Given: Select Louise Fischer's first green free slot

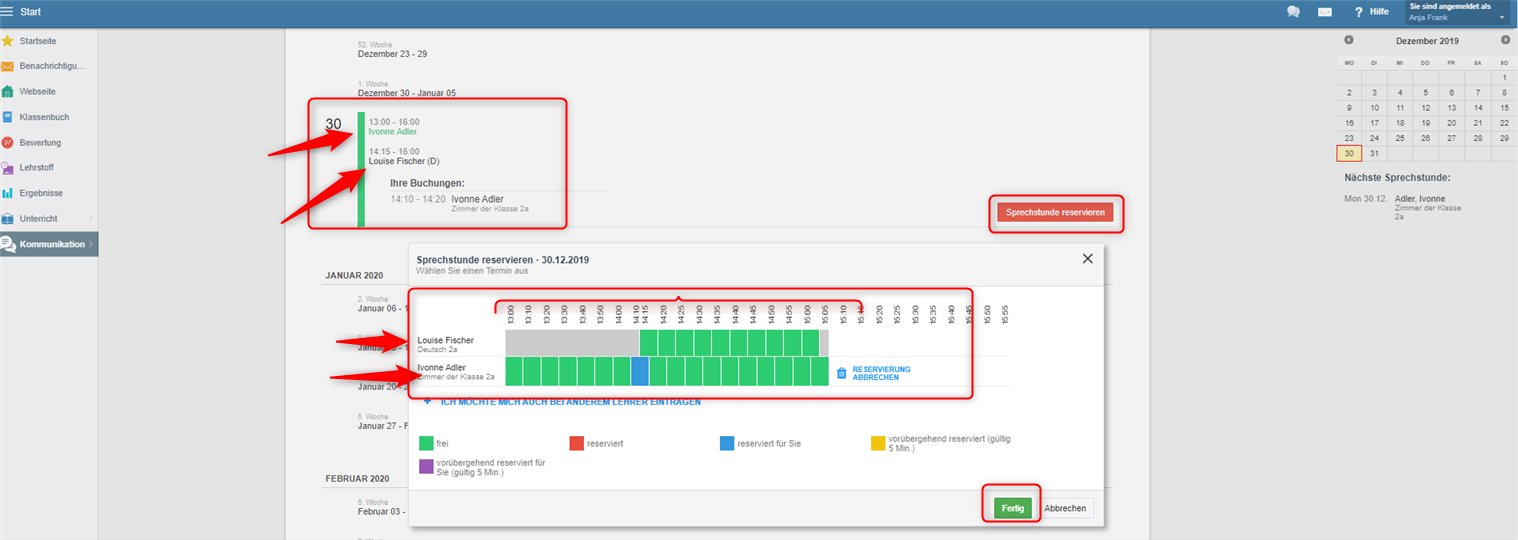Looking at the screenshot, I should click(648, 343).
